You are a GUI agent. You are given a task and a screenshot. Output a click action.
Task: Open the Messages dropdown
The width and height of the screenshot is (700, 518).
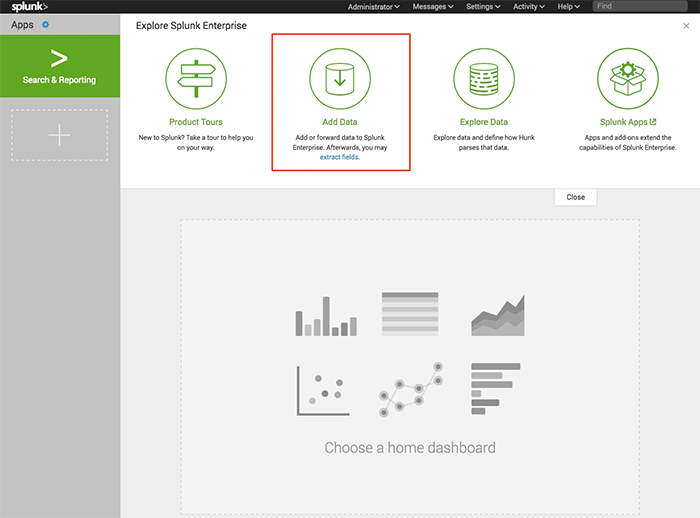coord(434,7)
